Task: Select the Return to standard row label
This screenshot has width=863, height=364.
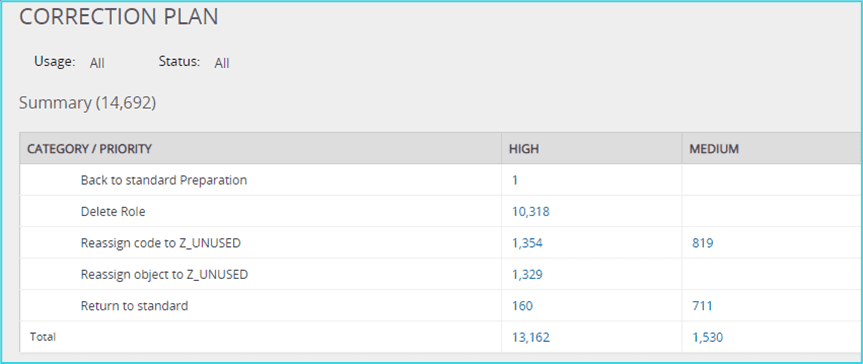Action: (x=134, y=306)
